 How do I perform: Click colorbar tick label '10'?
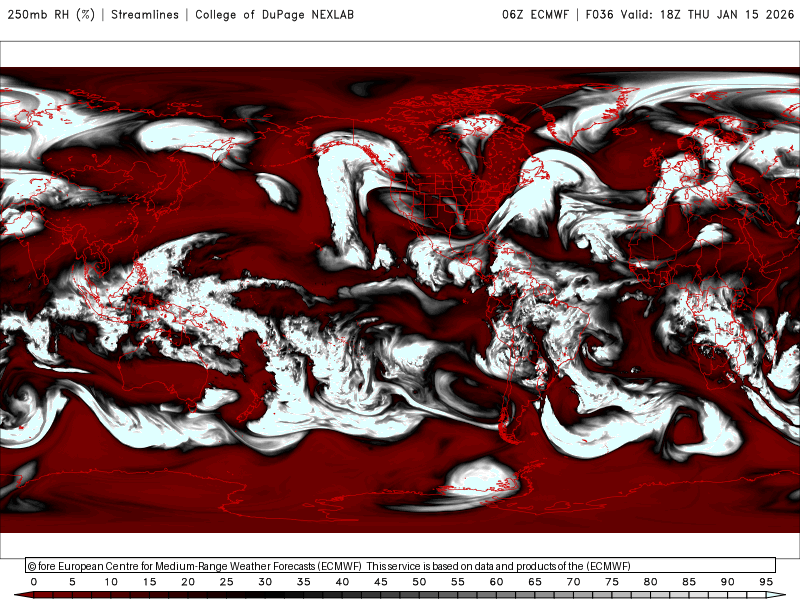(111, 582)
